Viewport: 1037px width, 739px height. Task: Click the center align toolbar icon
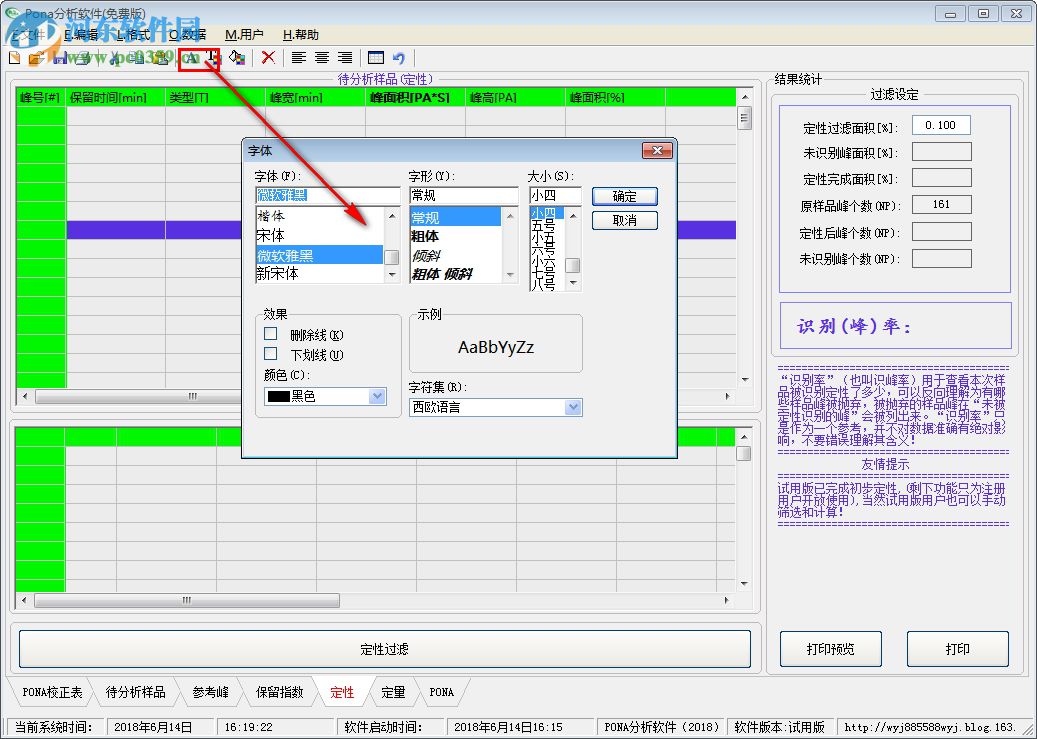point(322,58)
